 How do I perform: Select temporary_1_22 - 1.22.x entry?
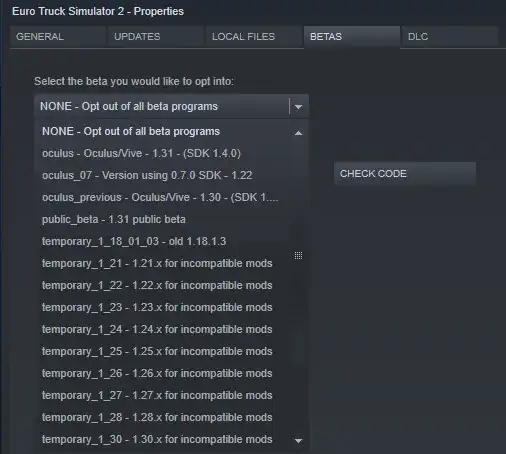[164, 285]
